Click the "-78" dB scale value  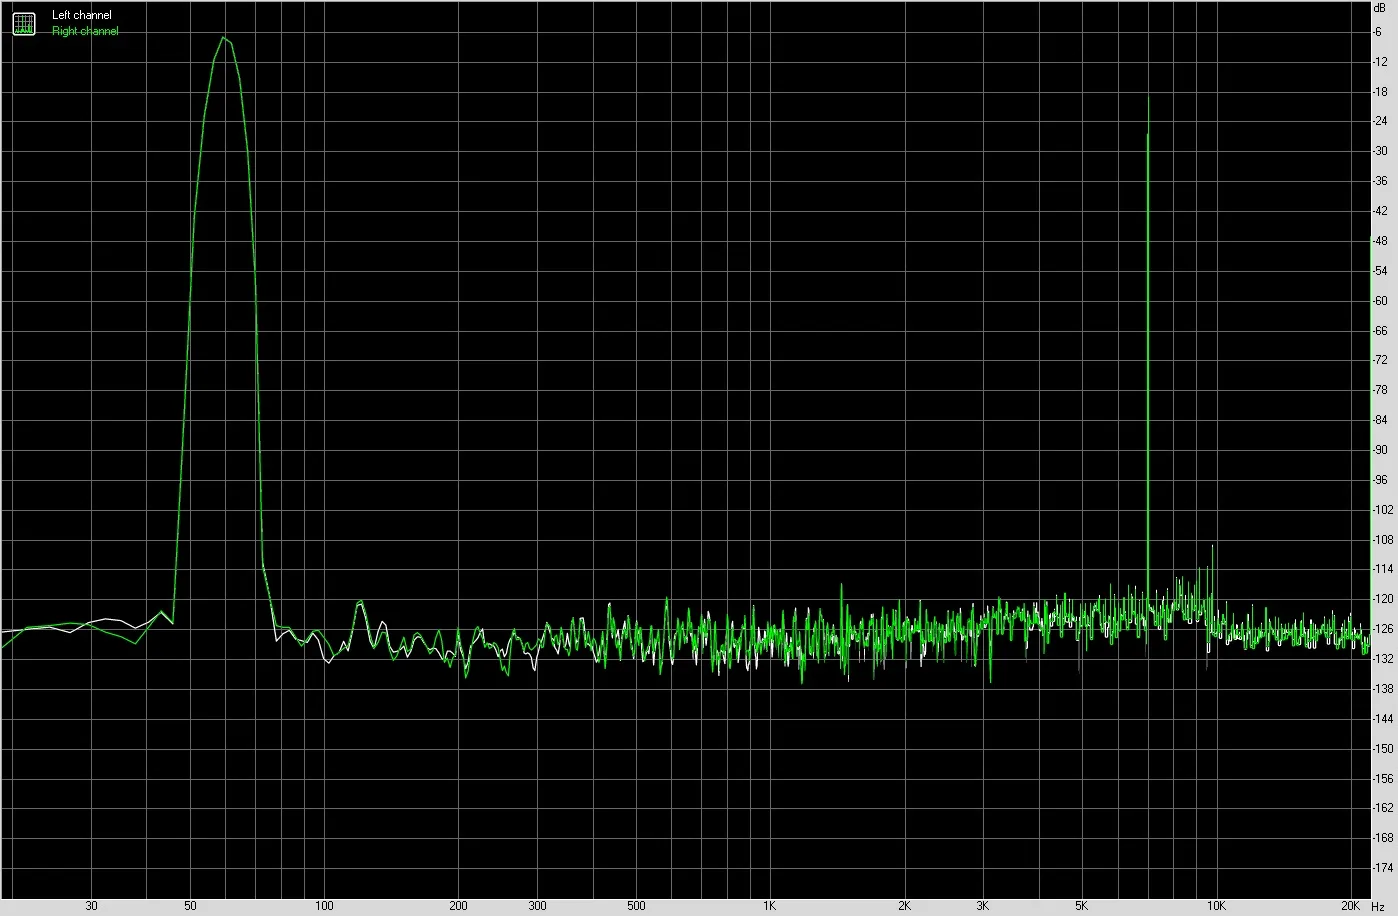click(1380, 390)
